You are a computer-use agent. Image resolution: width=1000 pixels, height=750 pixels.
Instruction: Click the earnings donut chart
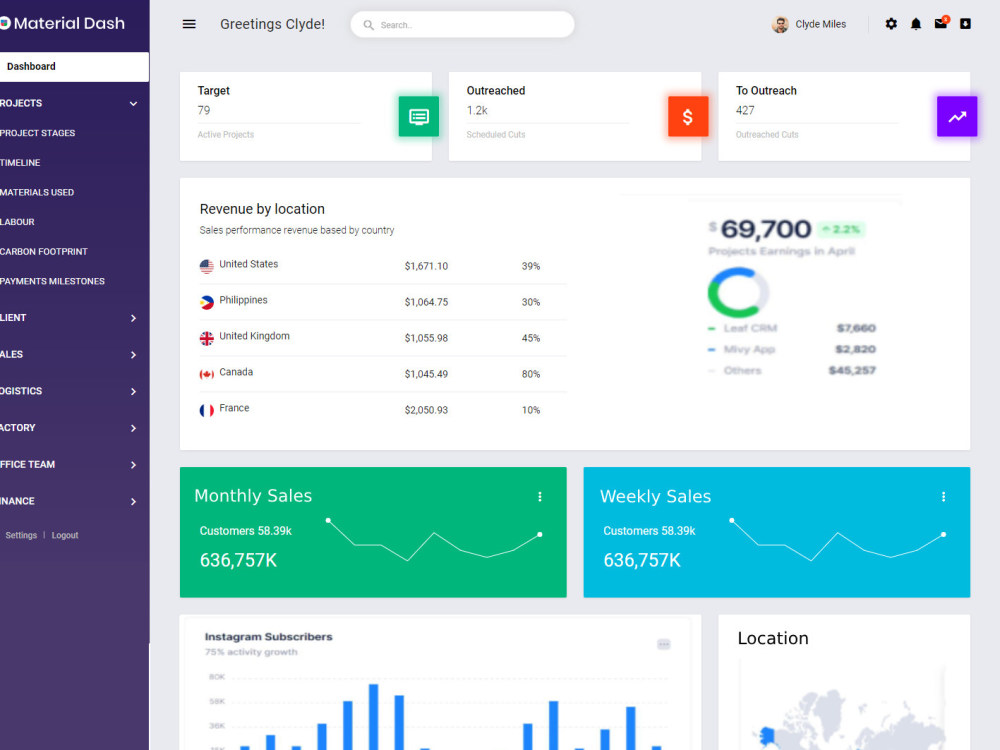click(738, 292)
